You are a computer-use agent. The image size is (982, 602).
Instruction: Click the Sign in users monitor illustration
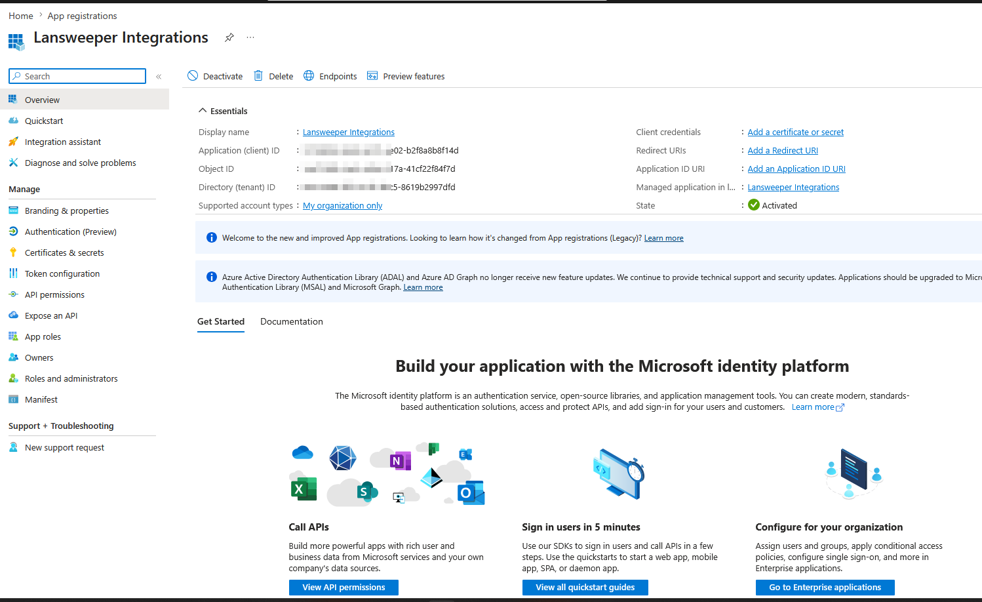618,474
